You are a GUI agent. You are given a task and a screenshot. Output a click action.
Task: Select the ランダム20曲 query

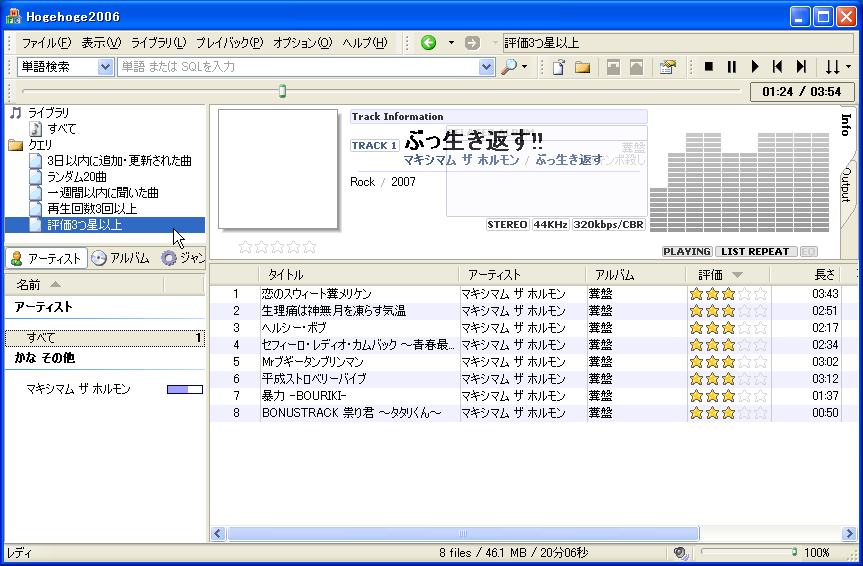(x=77, y=177)
